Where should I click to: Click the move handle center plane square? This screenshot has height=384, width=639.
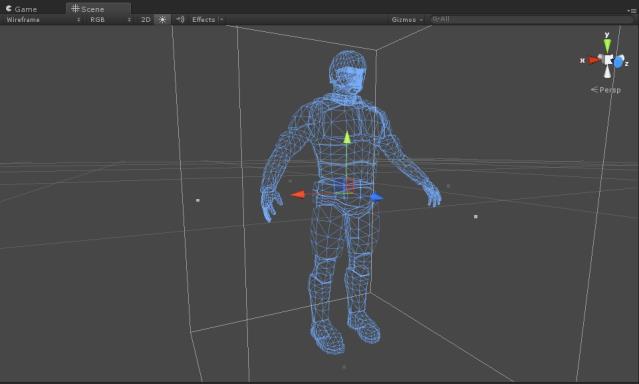tap(344, 185)
